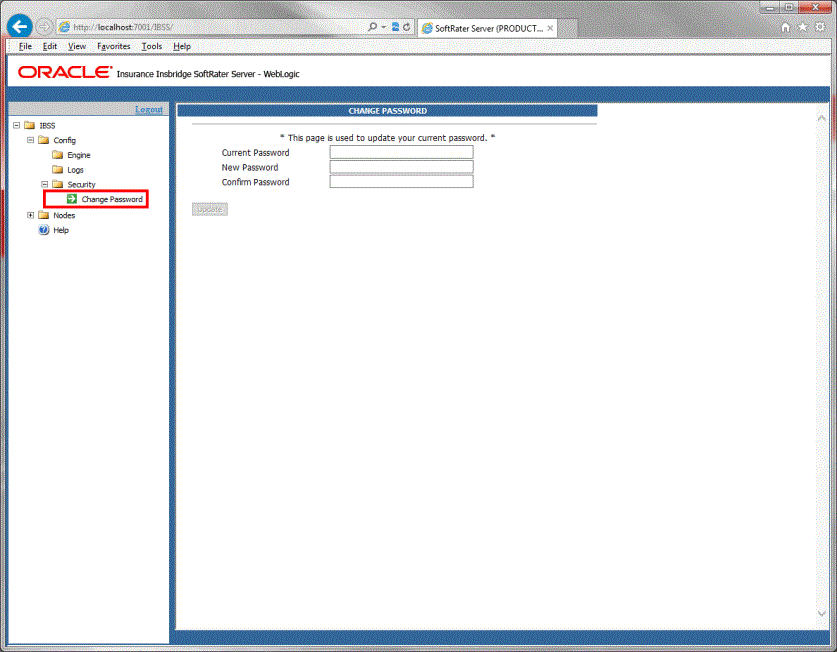Click the page icon in address bar
The height and width of the screenshot is (652, 837).
point(65,27)
